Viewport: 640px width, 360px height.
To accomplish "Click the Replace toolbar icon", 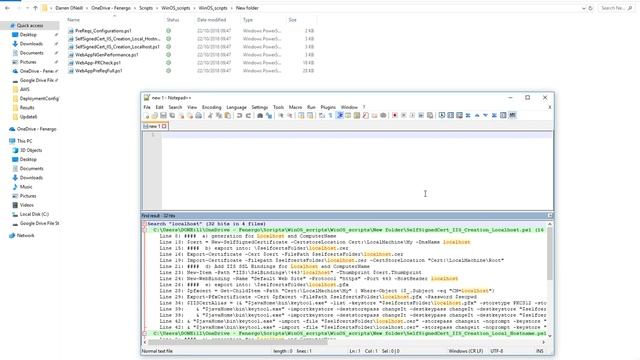I will pyautogui.click(x=269, y=116).
